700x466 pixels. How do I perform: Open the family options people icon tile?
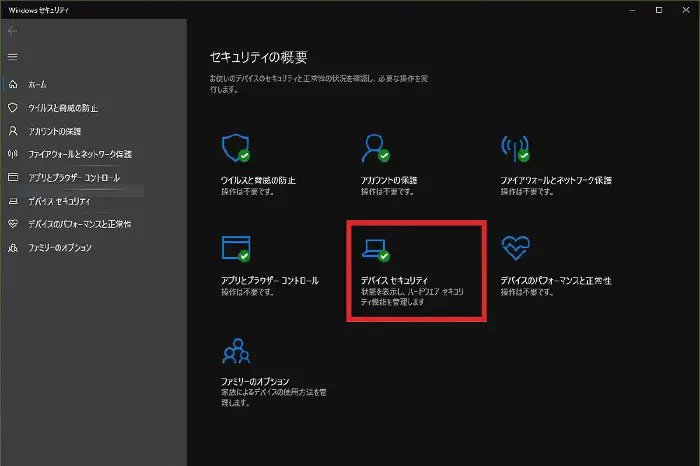[x=234, y=350]
